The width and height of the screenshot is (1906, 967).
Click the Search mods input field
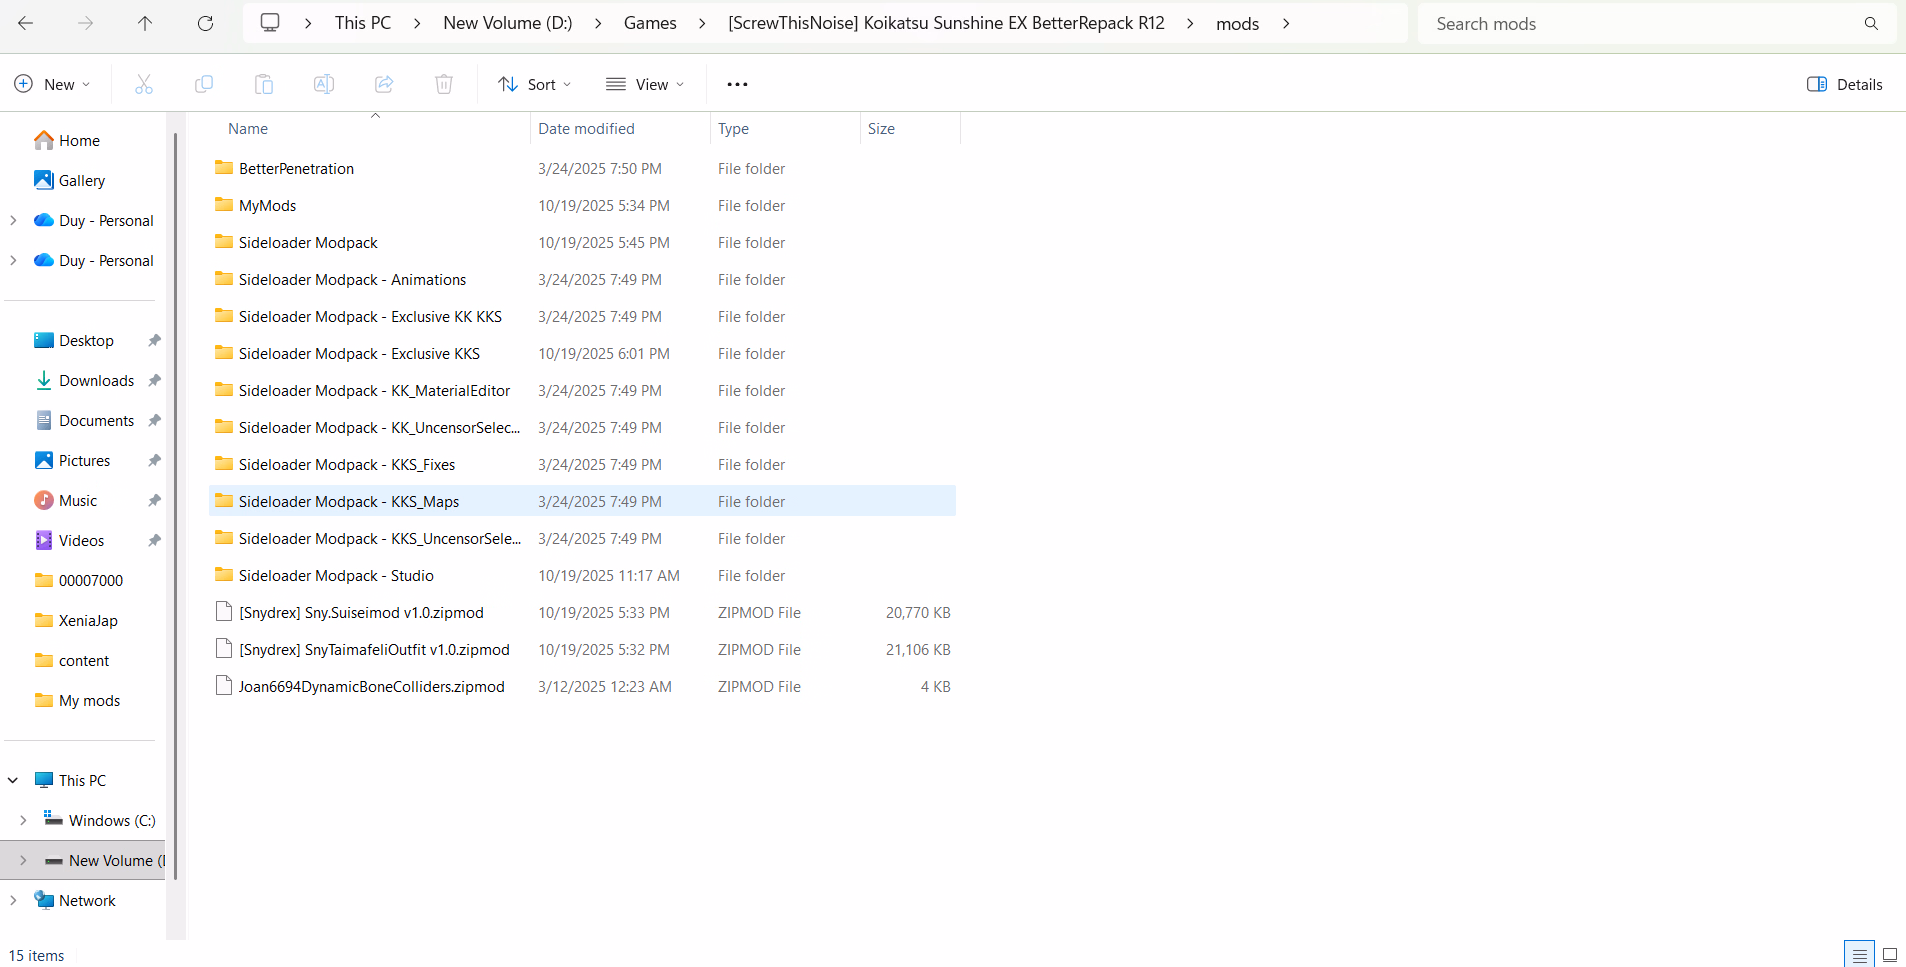coord(1640,24)
